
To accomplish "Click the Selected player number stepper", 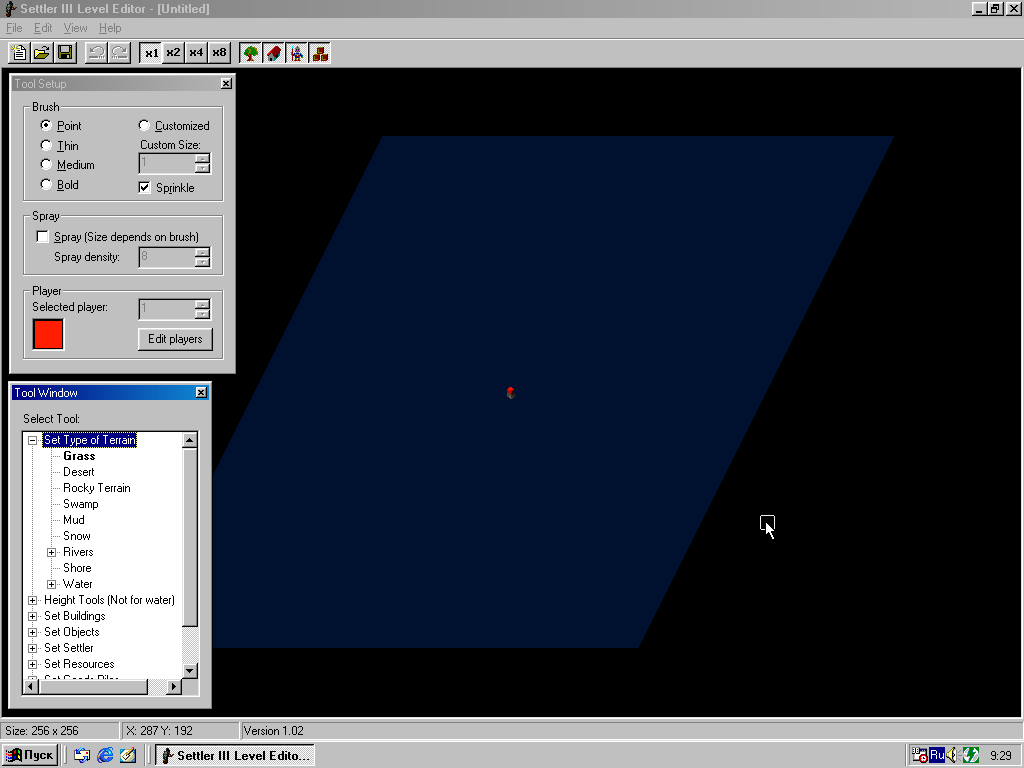I will point(202,309).
